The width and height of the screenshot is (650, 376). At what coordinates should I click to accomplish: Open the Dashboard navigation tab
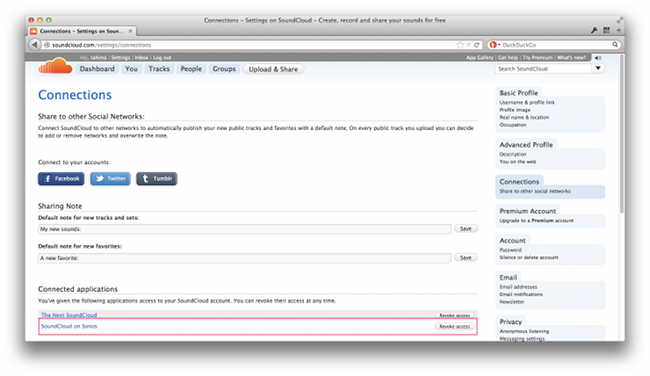[x=97, y=69]
